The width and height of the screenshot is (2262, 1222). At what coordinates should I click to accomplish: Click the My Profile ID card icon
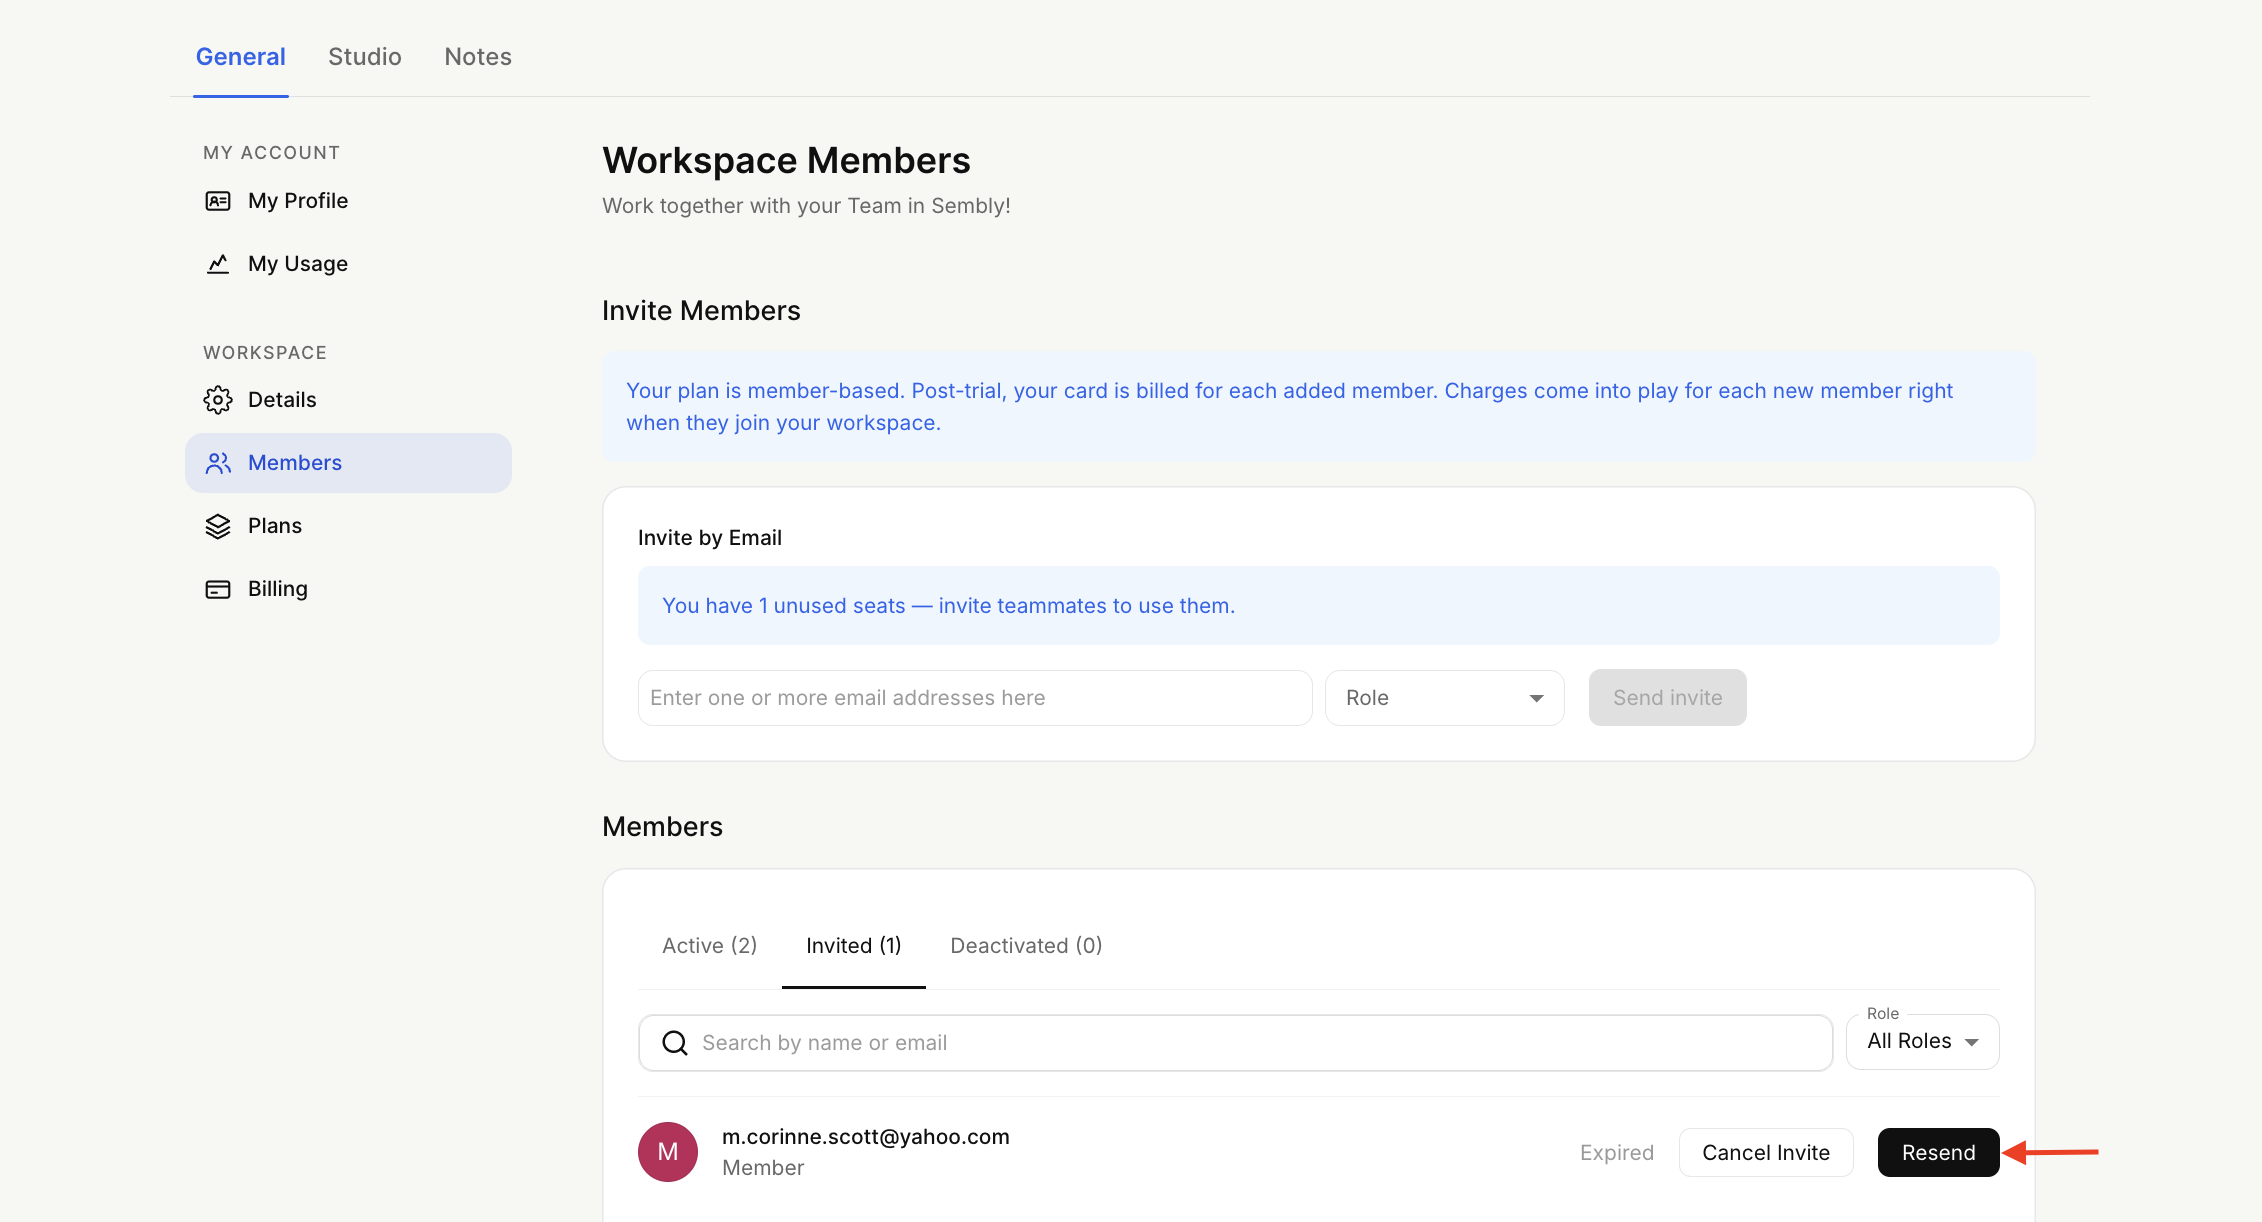[x=218, y=201]
